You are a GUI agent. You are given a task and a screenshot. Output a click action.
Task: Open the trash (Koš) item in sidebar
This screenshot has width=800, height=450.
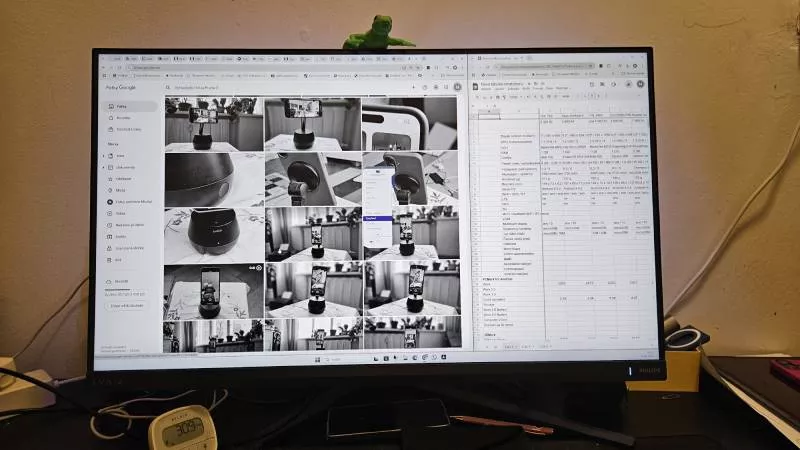119,259
